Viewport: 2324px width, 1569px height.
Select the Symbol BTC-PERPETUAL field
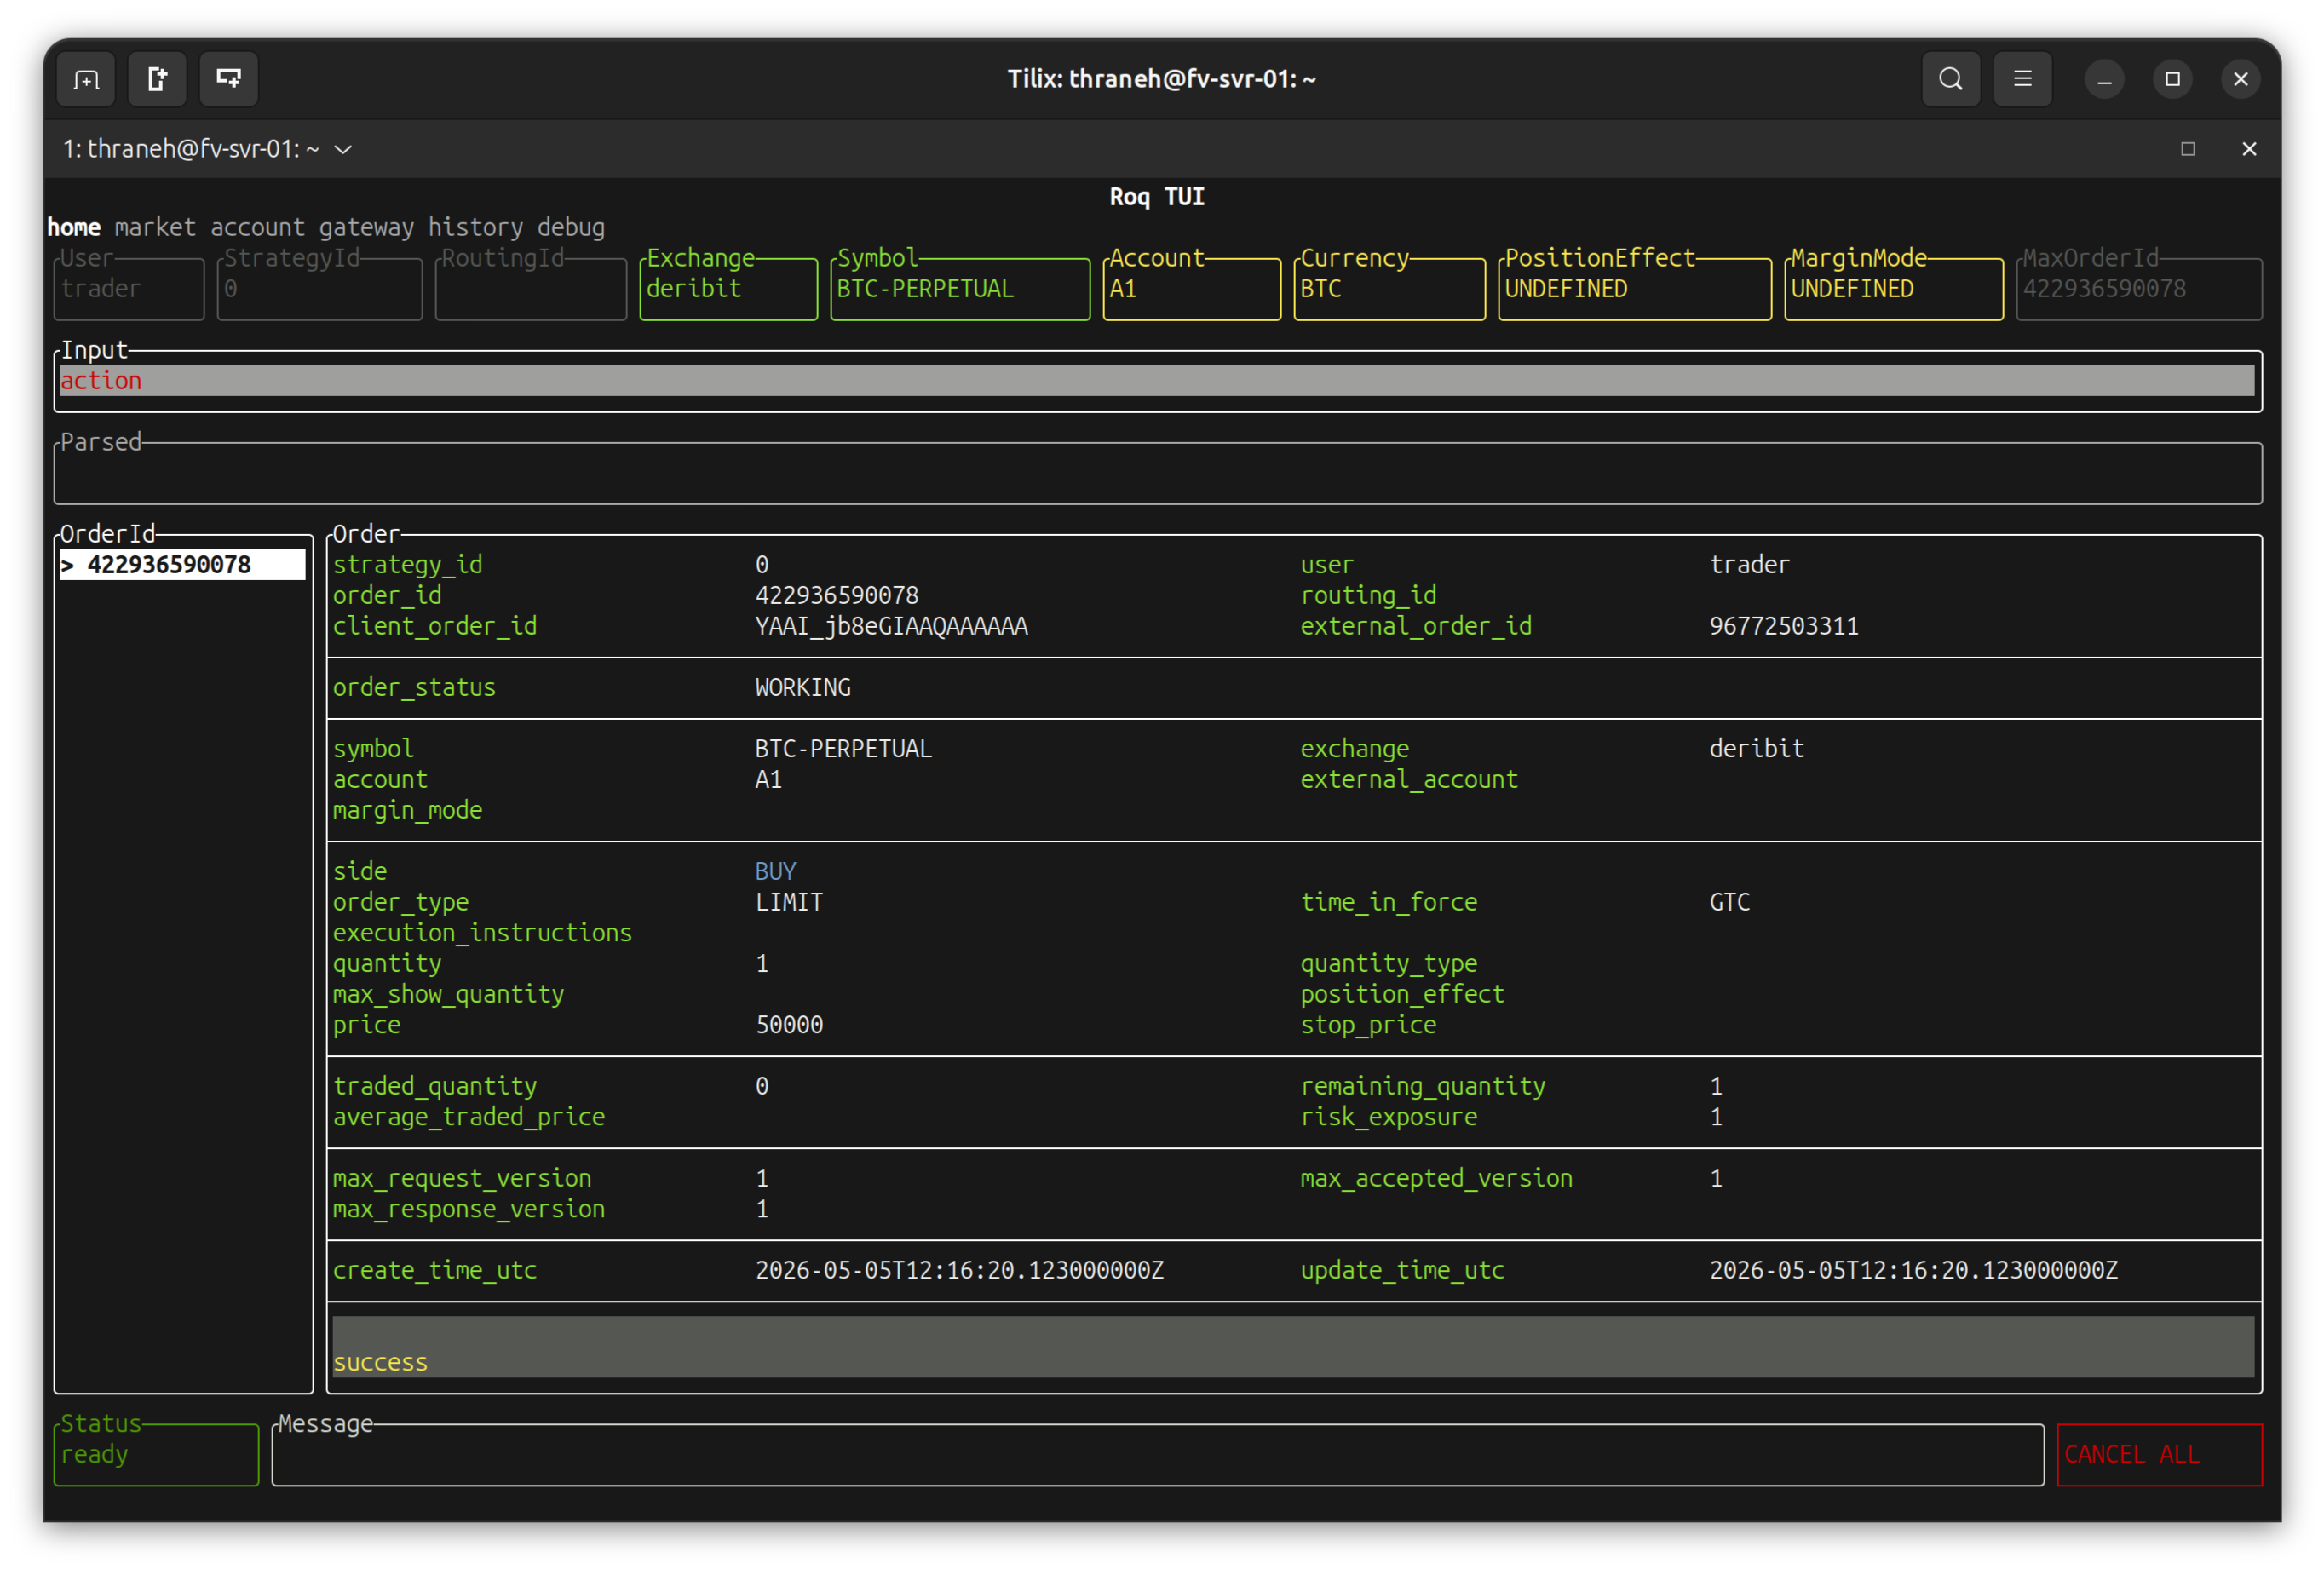(960, 288)
